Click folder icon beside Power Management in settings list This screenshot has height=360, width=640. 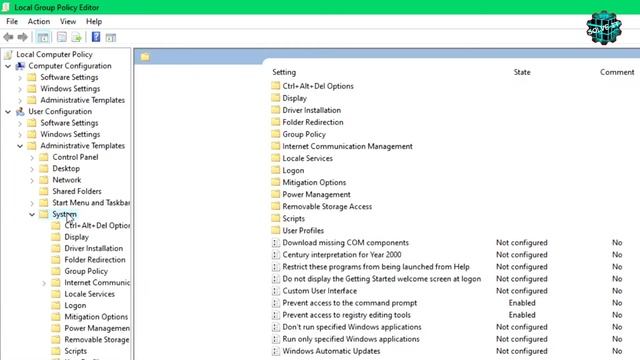point(276,194)
